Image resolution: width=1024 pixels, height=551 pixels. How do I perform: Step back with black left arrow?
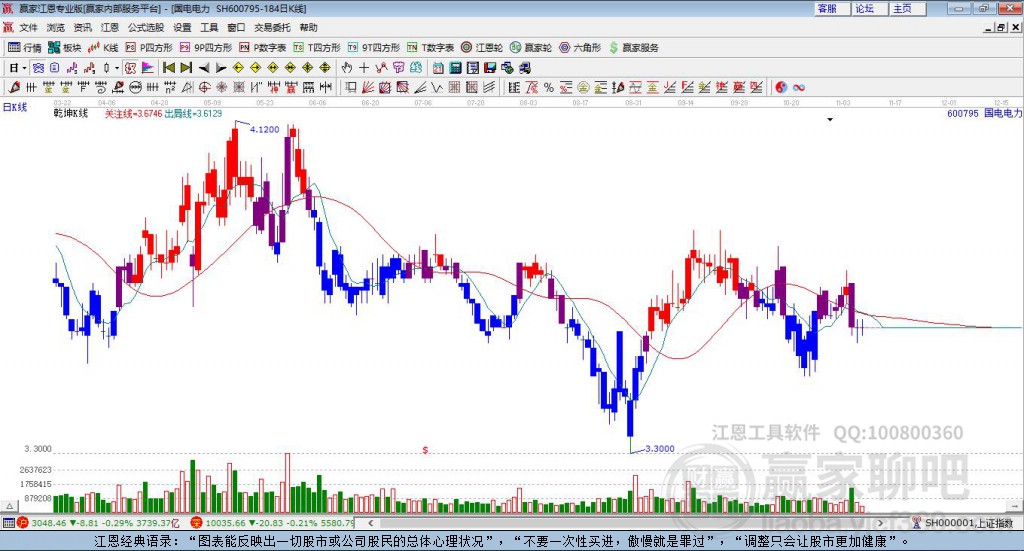204,67
